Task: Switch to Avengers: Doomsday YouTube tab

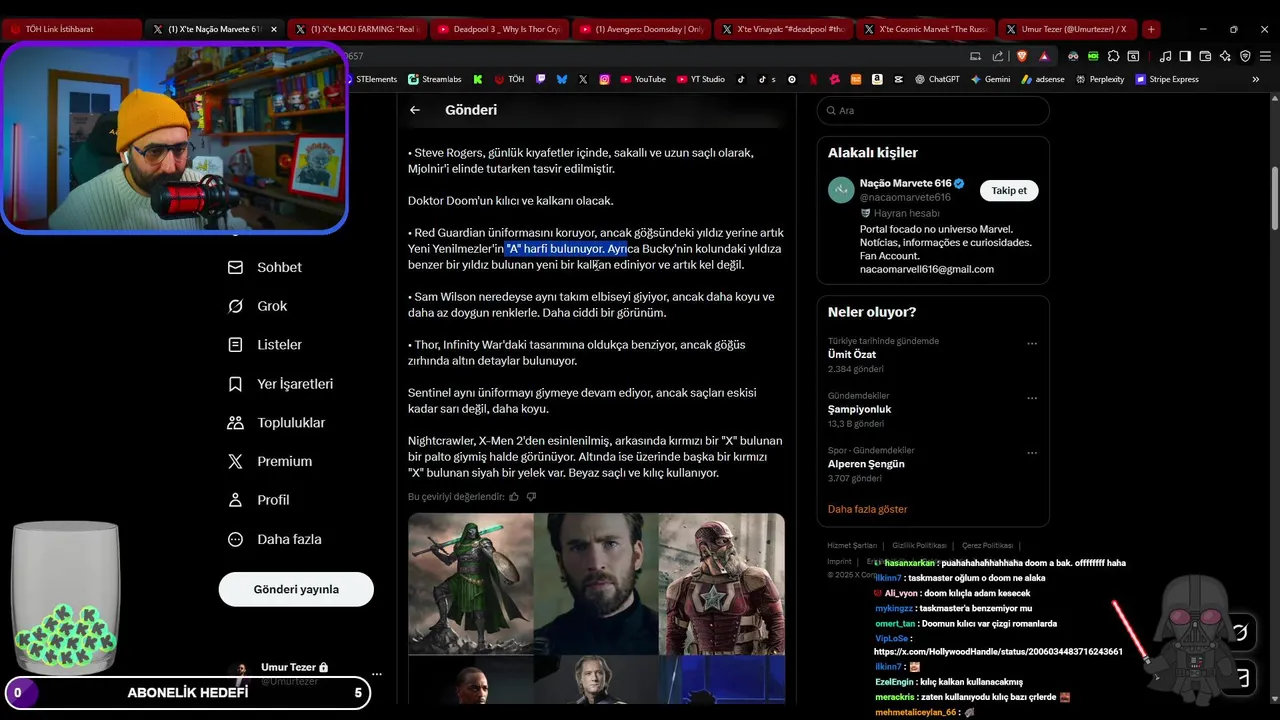Action: [642, 29]
